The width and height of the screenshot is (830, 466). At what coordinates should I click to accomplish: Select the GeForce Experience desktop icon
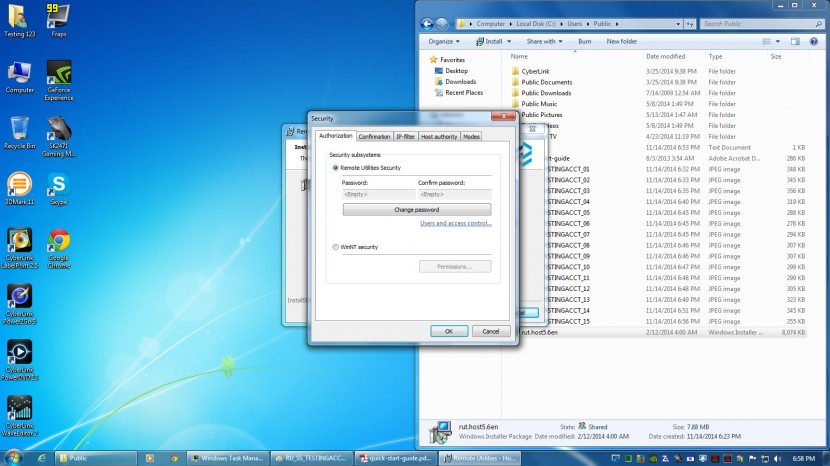(59, 80)
